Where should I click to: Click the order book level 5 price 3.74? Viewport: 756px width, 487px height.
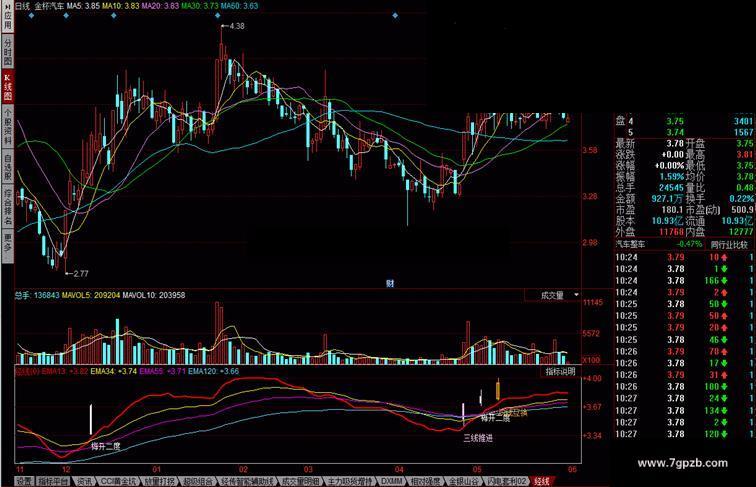(x=675, y=132)
